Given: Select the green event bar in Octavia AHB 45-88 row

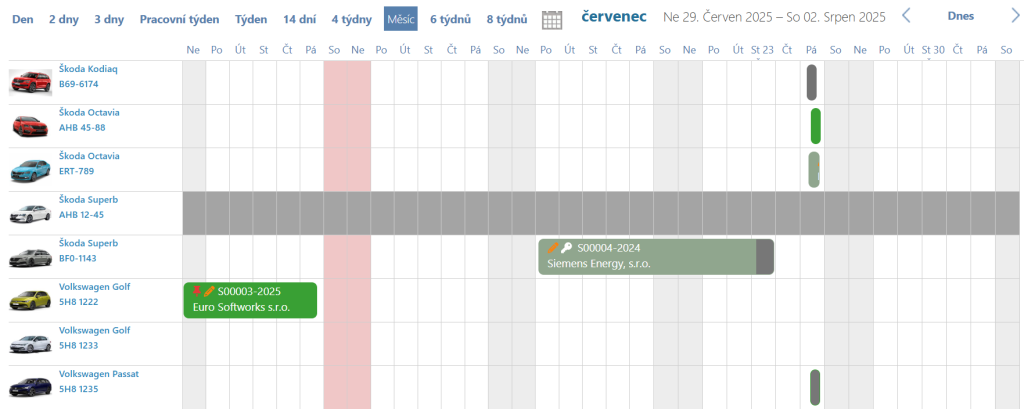Looking at the screenshot, I should 816,126.
